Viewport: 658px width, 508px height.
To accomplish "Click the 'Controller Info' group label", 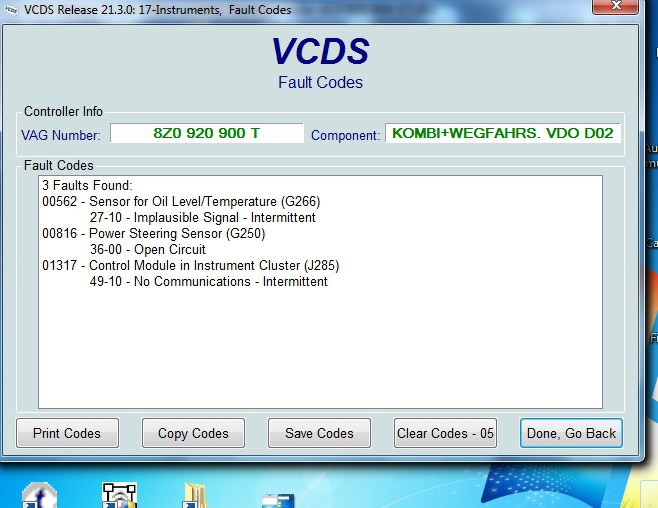I will [63, 111].
